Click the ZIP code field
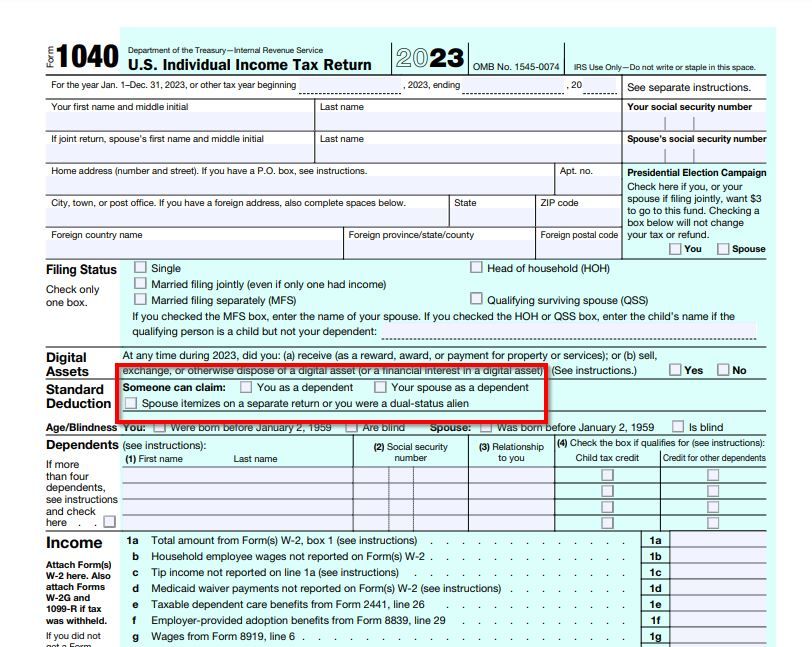The width and height of the screenshot is (812, 647). point(578,218)
